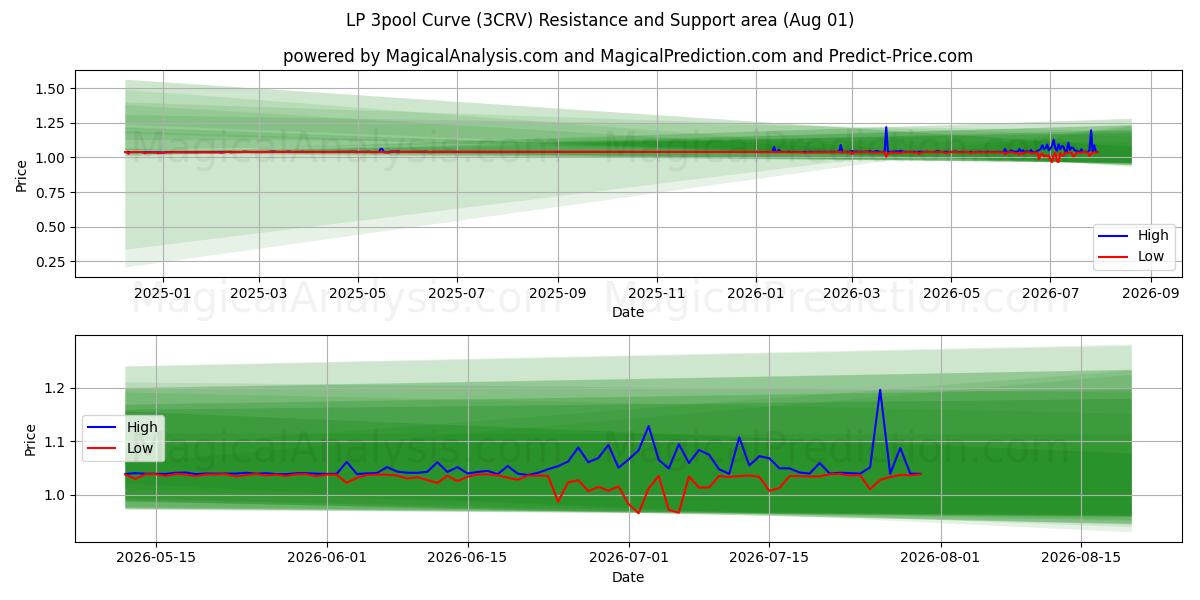The width and height of the screenshot is (1200, 600).
Task: Click the 2026-08-01 tick label on the bottom chart
Action: [940, 557]
